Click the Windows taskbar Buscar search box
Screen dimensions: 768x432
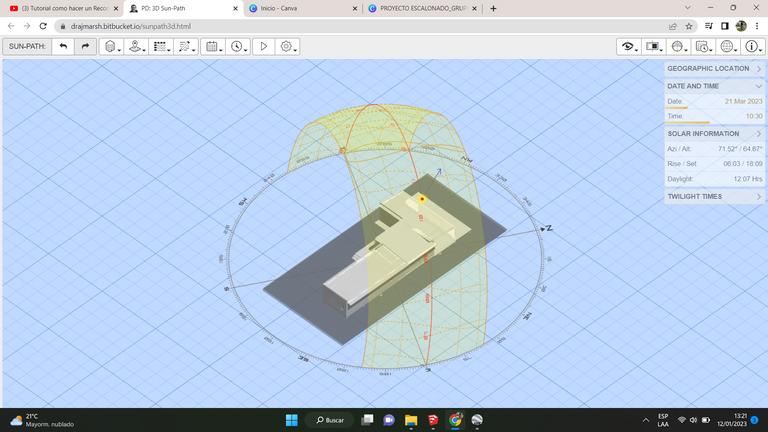coord(330,420)
